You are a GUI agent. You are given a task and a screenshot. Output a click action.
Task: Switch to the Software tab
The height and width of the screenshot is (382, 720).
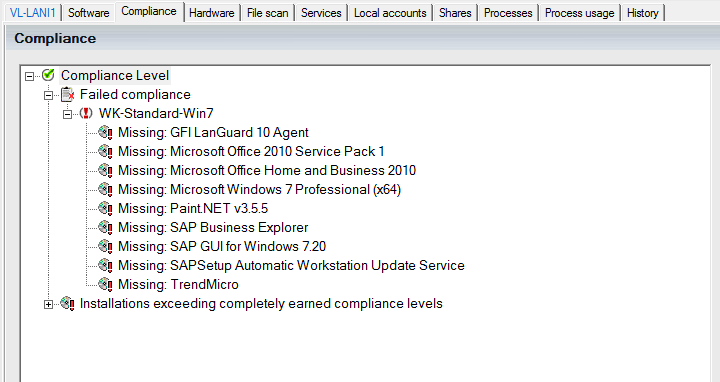pos(89,13)
